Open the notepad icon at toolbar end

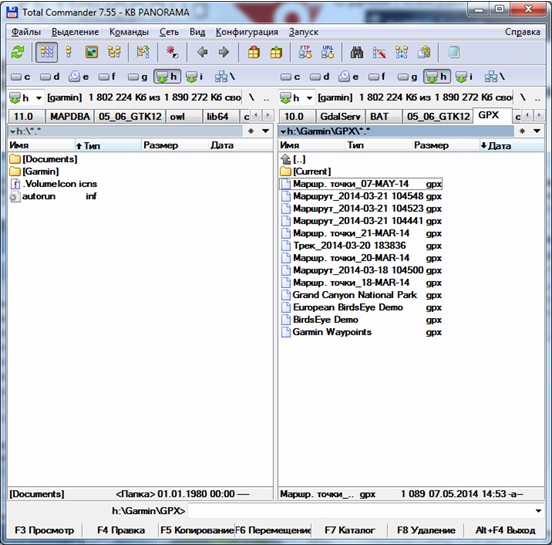point(453,52)
